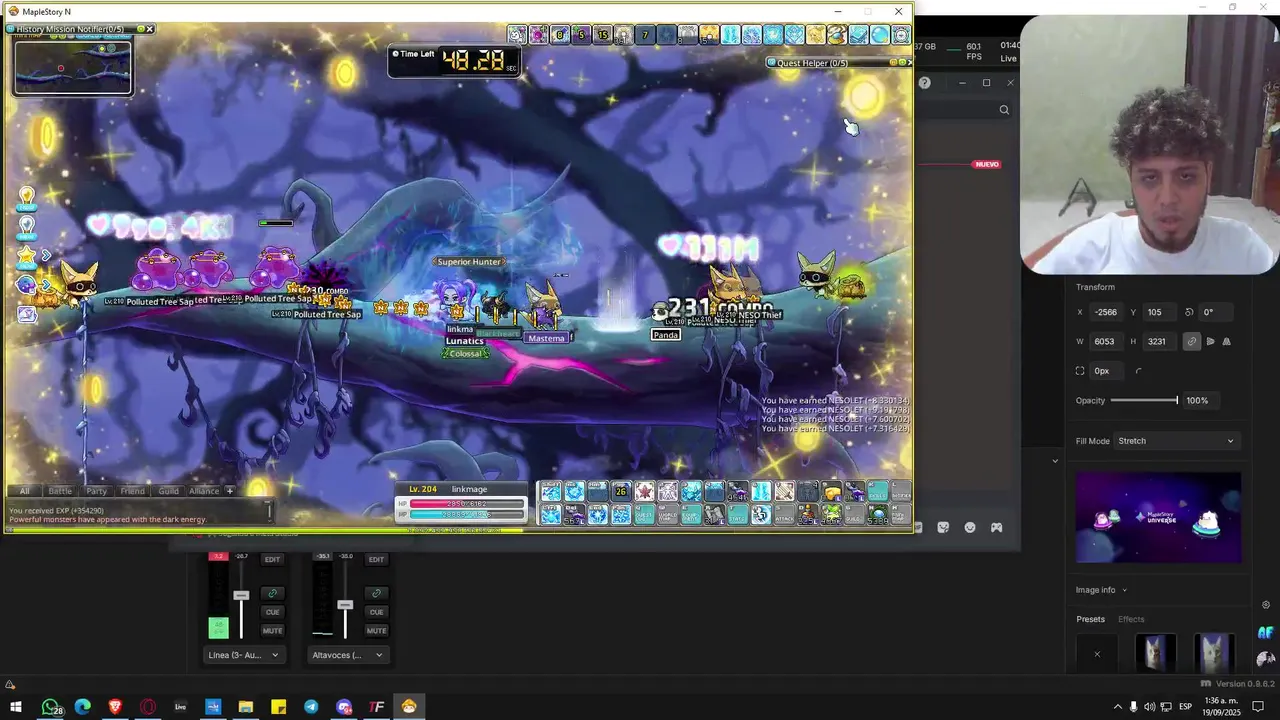Click the flip vertical icon
The image size is (1280, 720).
1227,341
